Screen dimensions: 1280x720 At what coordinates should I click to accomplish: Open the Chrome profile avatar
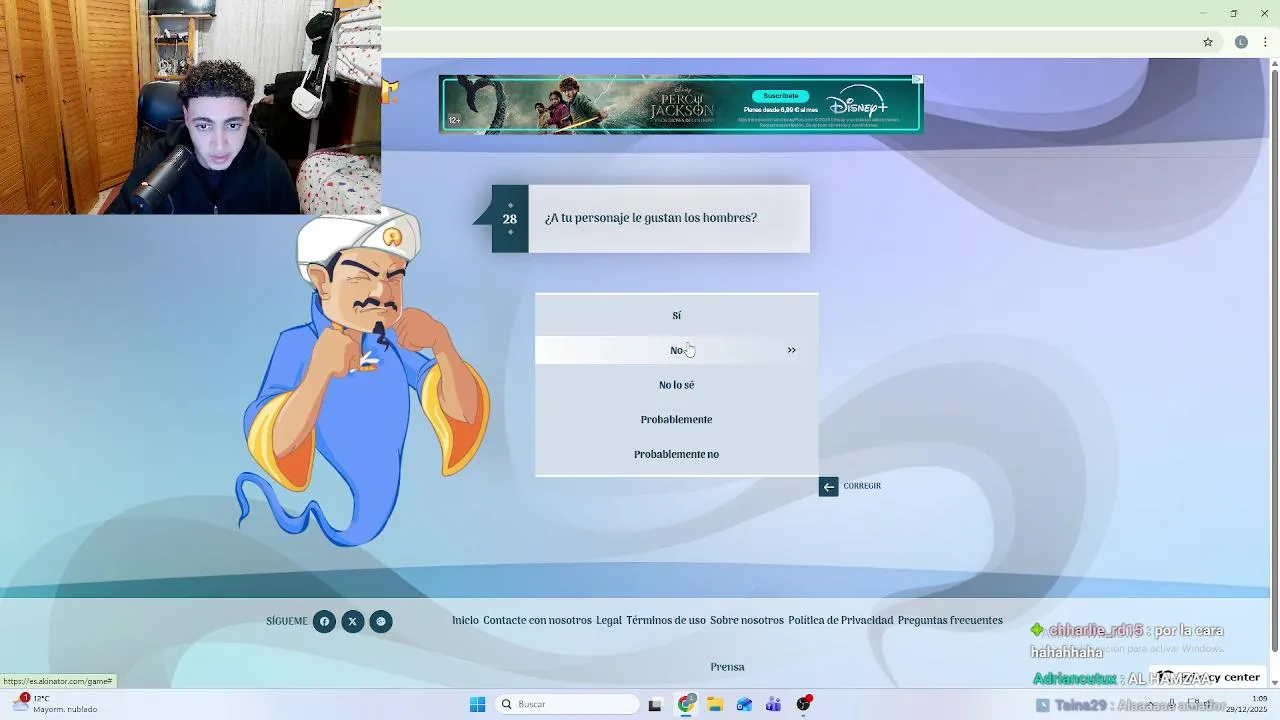click(1241, 42)
